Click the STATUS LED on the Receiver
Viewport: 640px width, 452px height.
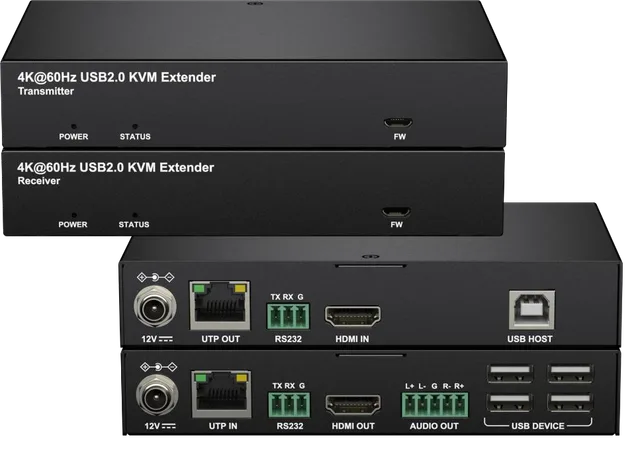point(135,215)
